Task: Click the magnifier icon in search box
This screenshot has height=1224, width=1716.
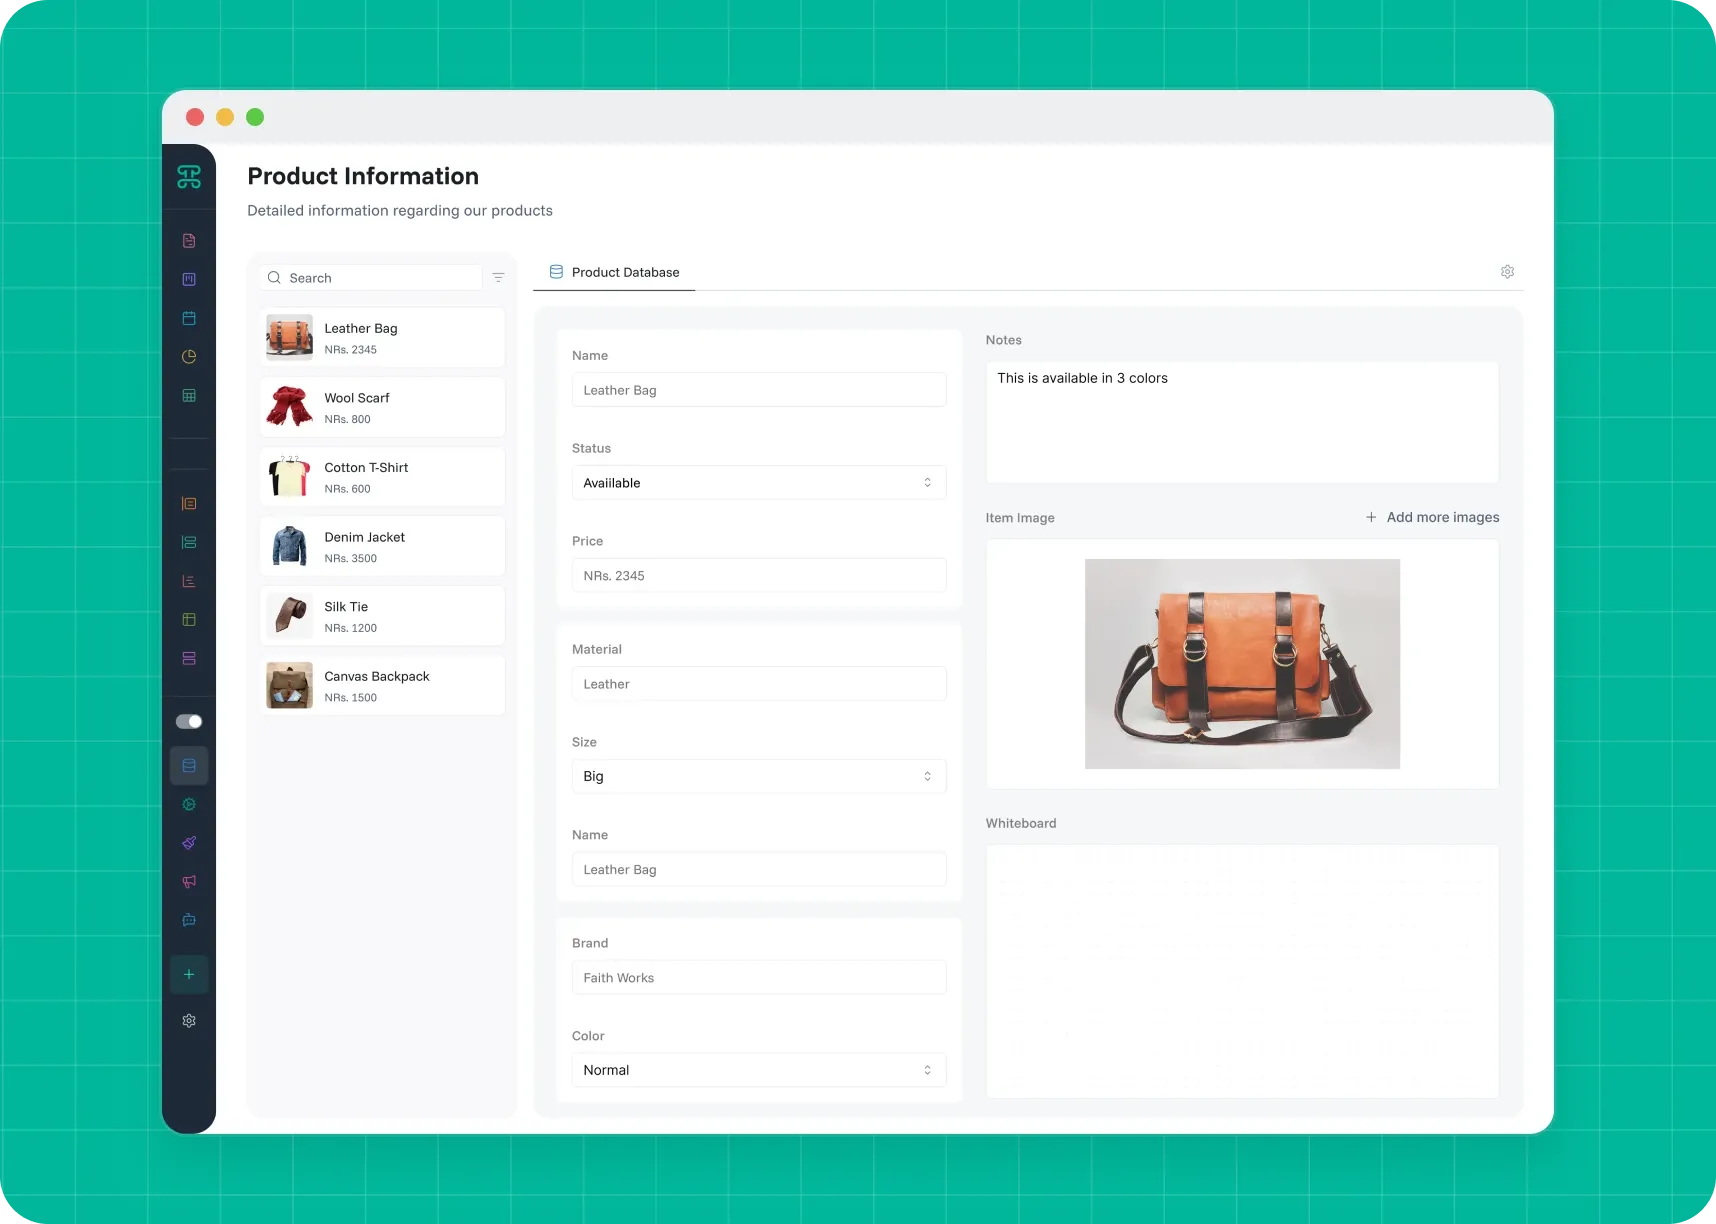Action: coord(274,278)
